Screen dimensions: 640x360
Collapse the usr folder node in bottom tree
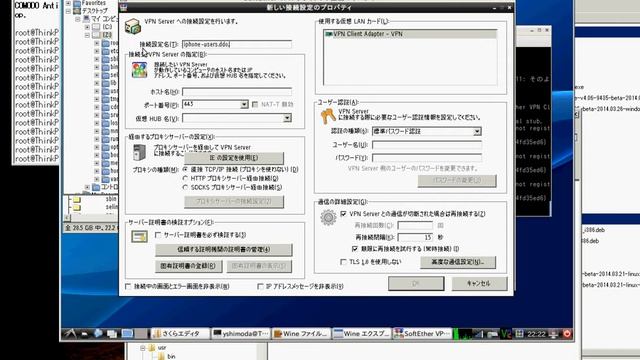pyautogui.click(x=143, y=348)
